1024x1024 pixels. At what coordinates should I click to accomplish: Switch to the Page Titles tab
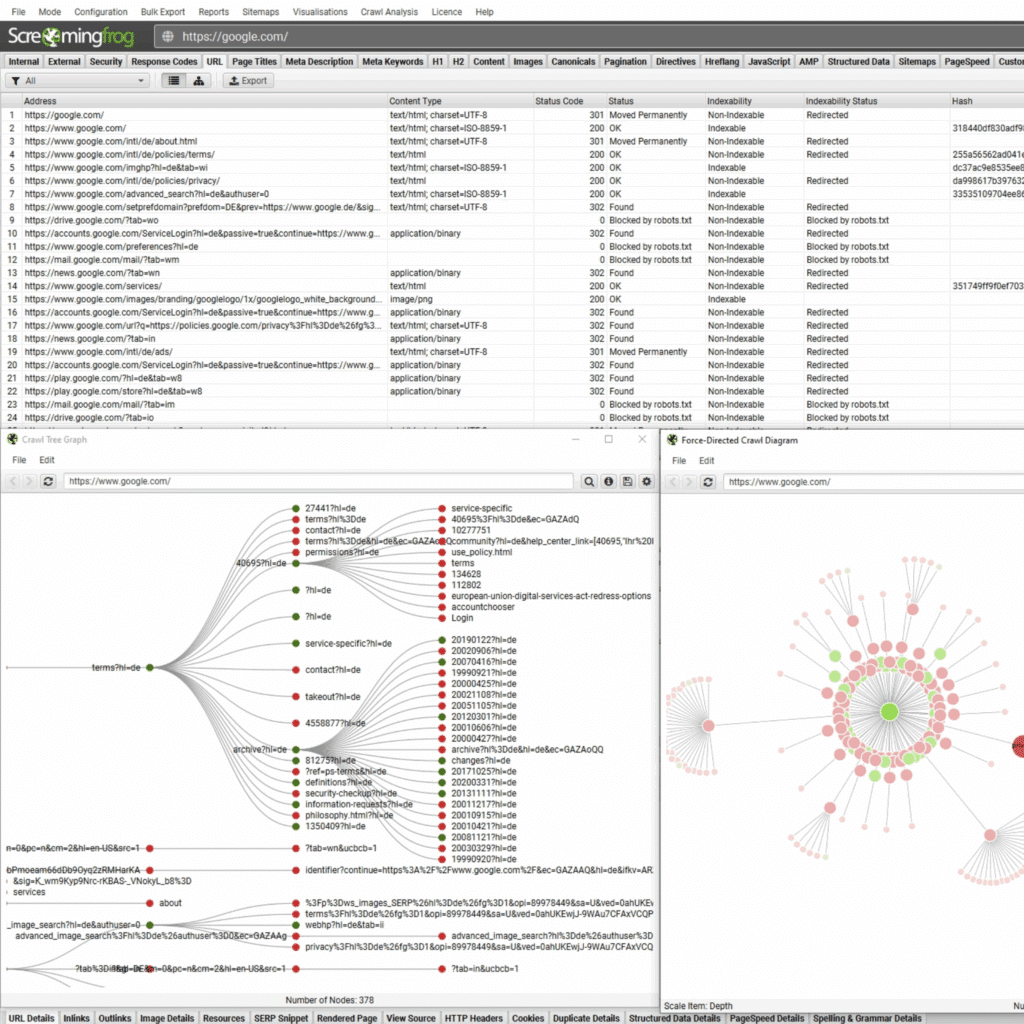(254, 61)
